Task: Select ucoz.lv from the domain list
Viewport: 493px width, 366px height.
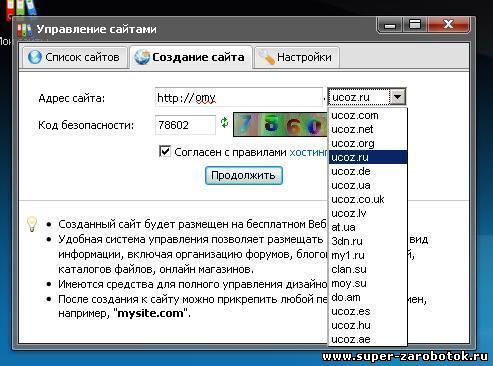Action: [x=368, y=213]
